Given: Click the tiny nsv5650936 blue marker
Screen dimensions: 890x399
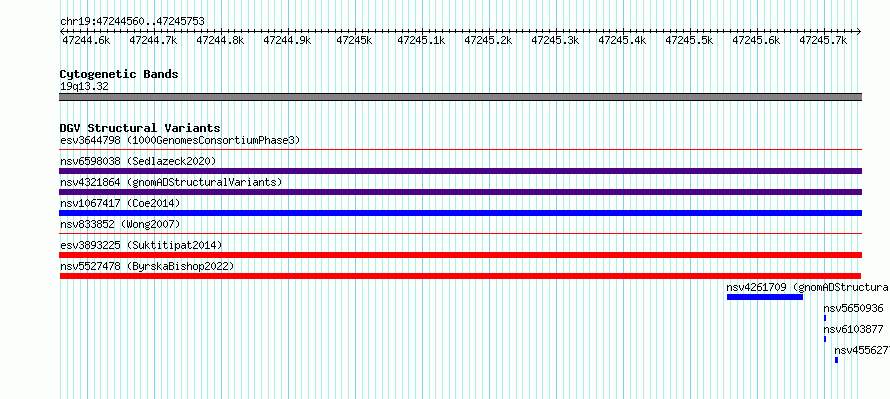Looking at the screenshot, I should tap(825, 318).
